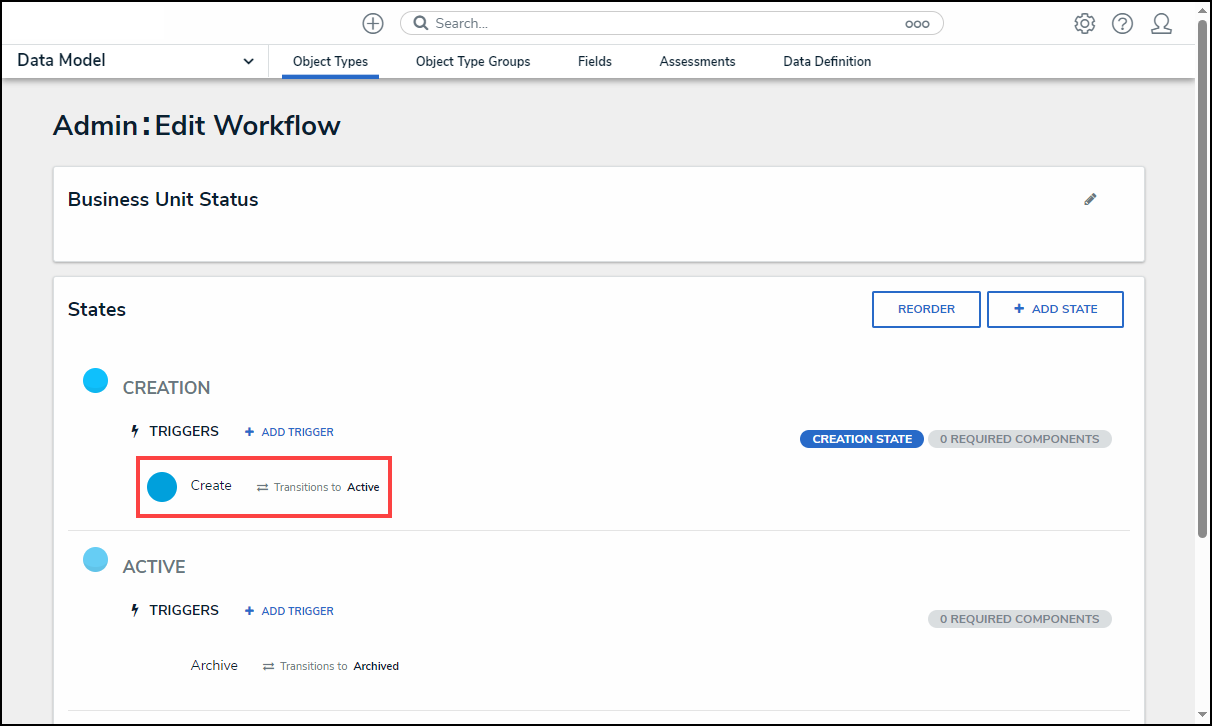The width and height of the screenshot is (1212, 726).
Task: Click the Active state color circle
Action: 95,560
